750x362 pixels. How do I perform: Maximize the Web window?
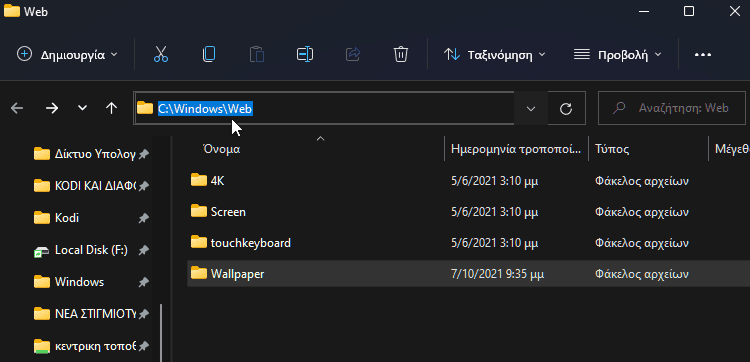pos(689,11)
